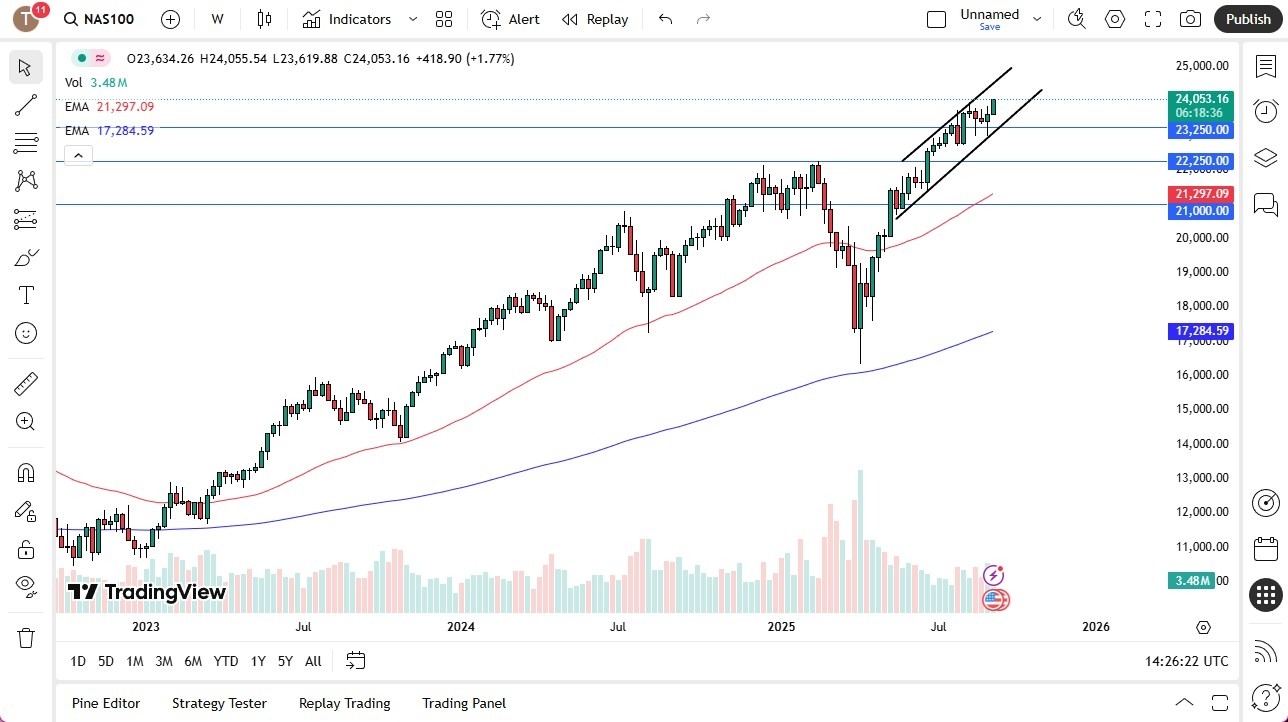Viewport: 1288px width, 722px height.
Task: Open the Unnamed layout dropdown
Action: pos(1037,19)
